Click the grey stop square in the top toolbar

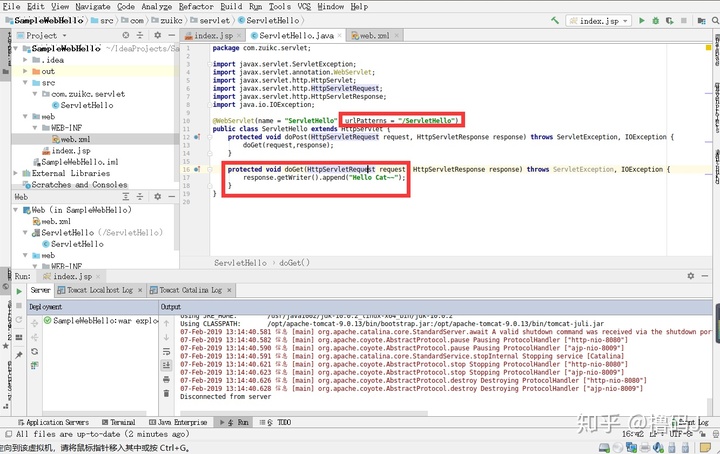tap(684, 21)
